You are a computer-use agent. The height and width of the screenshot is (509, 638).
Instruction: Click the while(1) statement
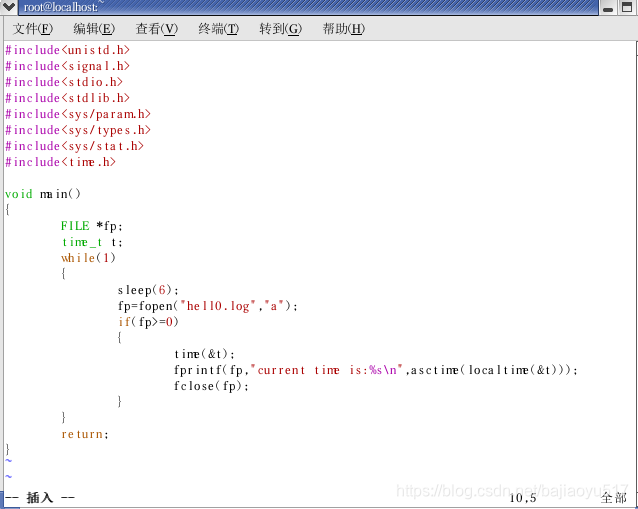(x=89, y=258)
